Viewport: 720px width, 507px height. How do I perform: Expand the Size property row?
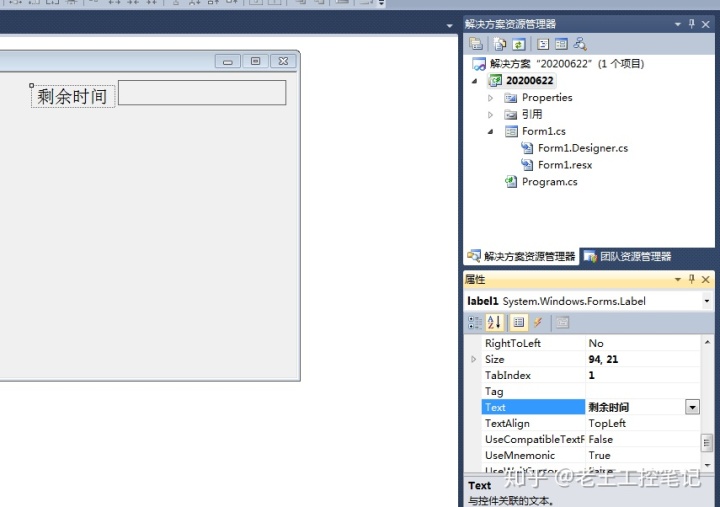pyautogui.click(x=473, y=359)
